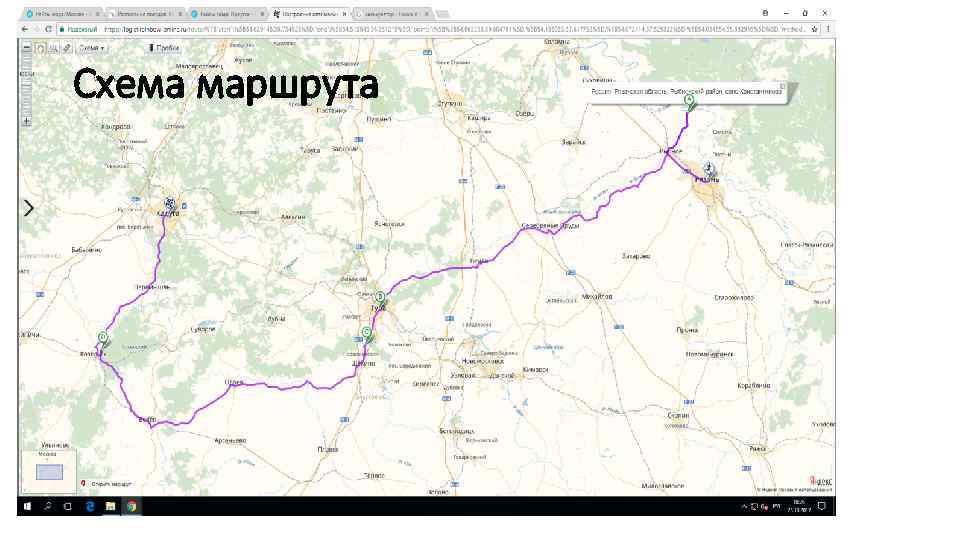Click the Арсеньево town label

click(230, 440)
